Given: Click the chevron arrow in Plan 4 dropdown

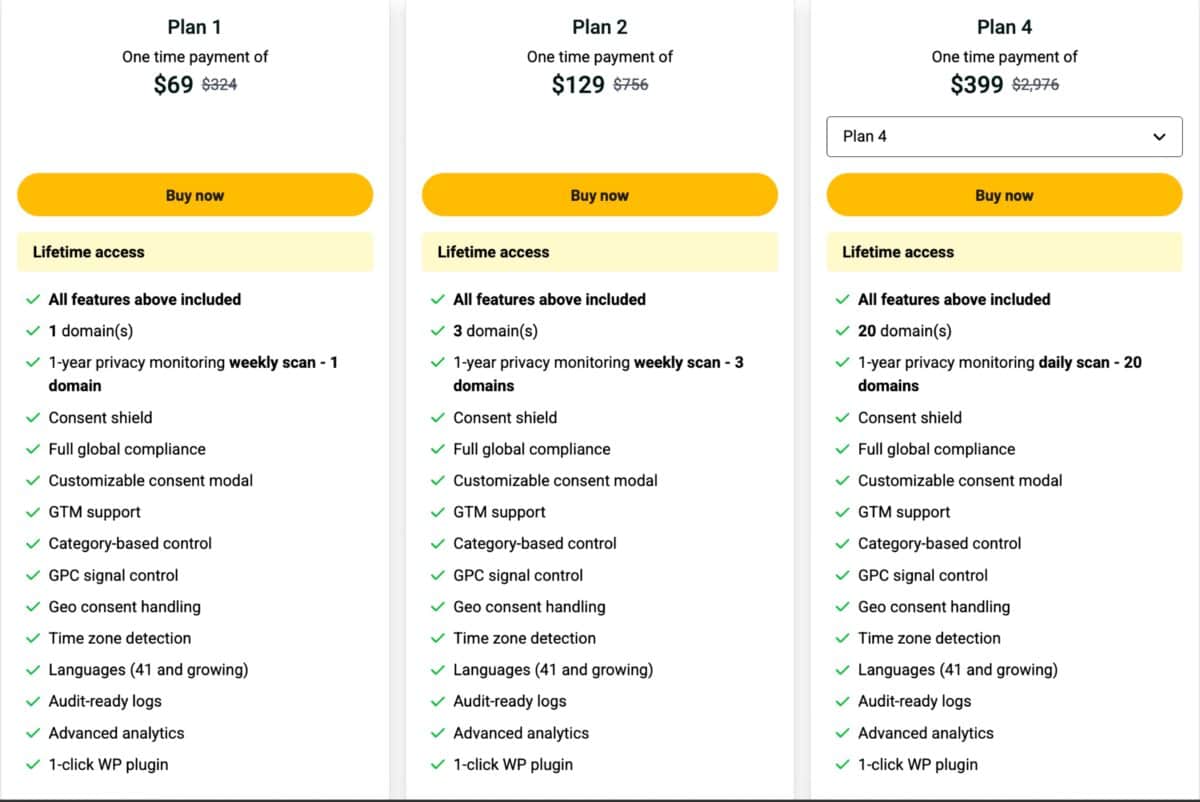Looking at the screenshot, I should (x=1159, y=137).
